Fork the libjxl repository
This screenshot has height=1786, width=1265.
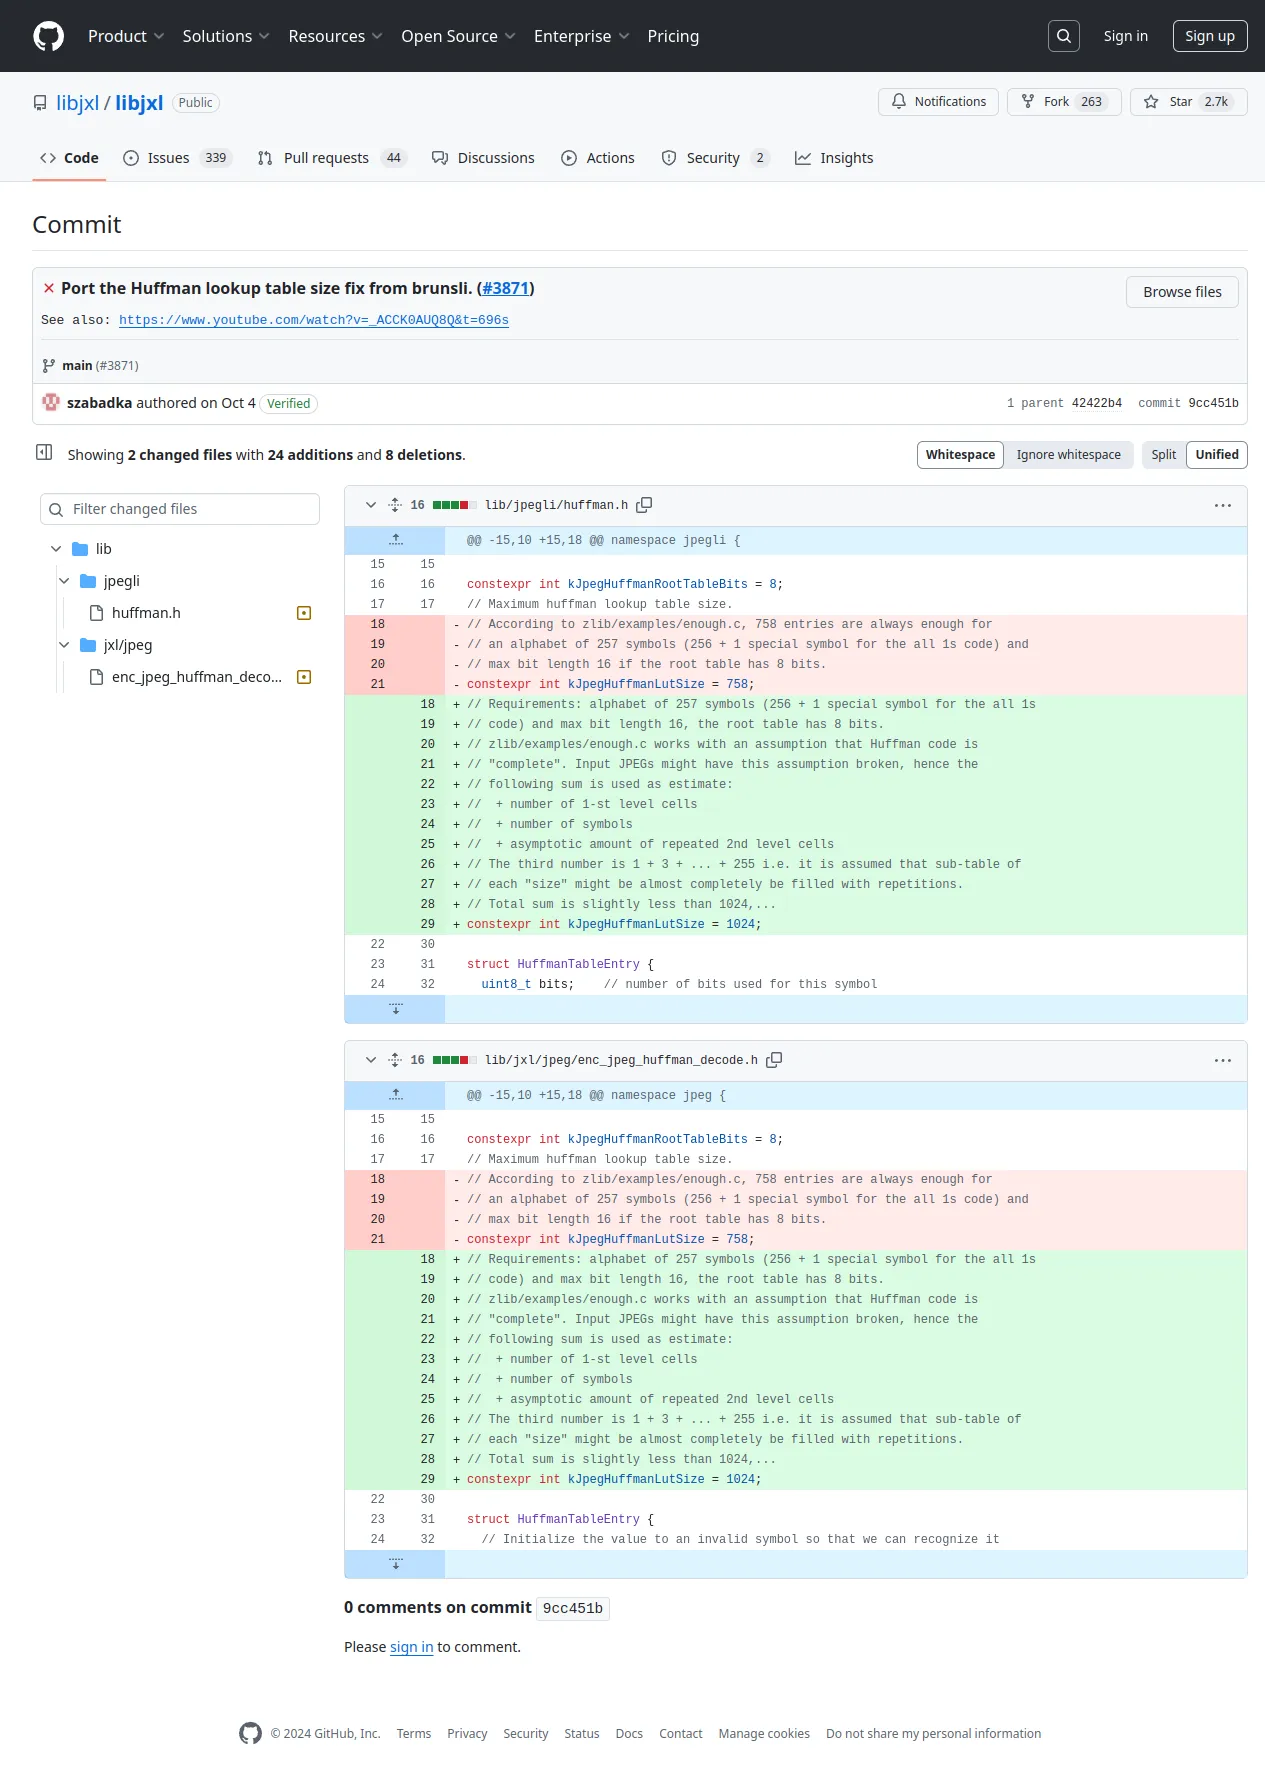click(x=1064, y=102)
